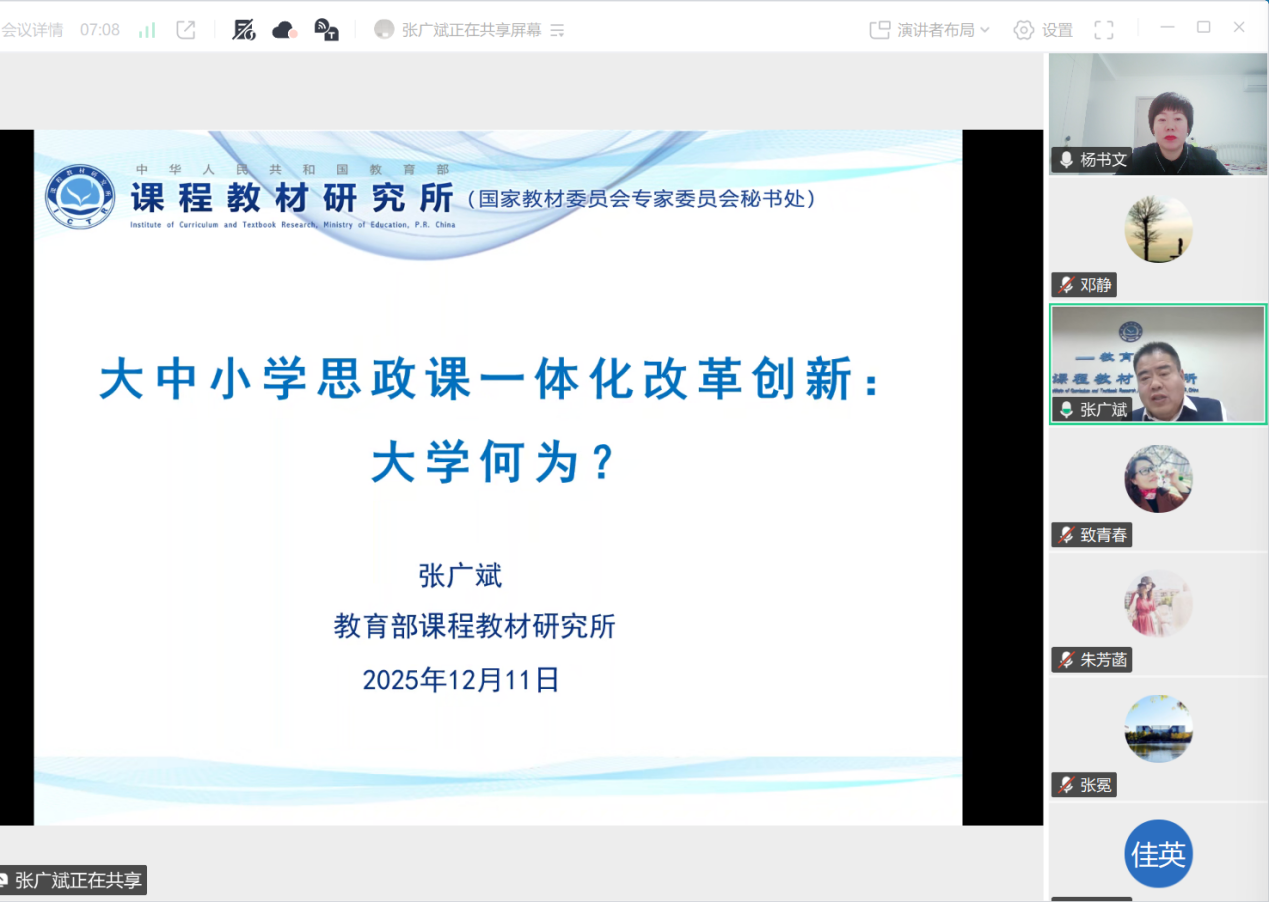Enter fullscreen mode with the brackets icon
1269x902 pixels.
(1103, 30)
